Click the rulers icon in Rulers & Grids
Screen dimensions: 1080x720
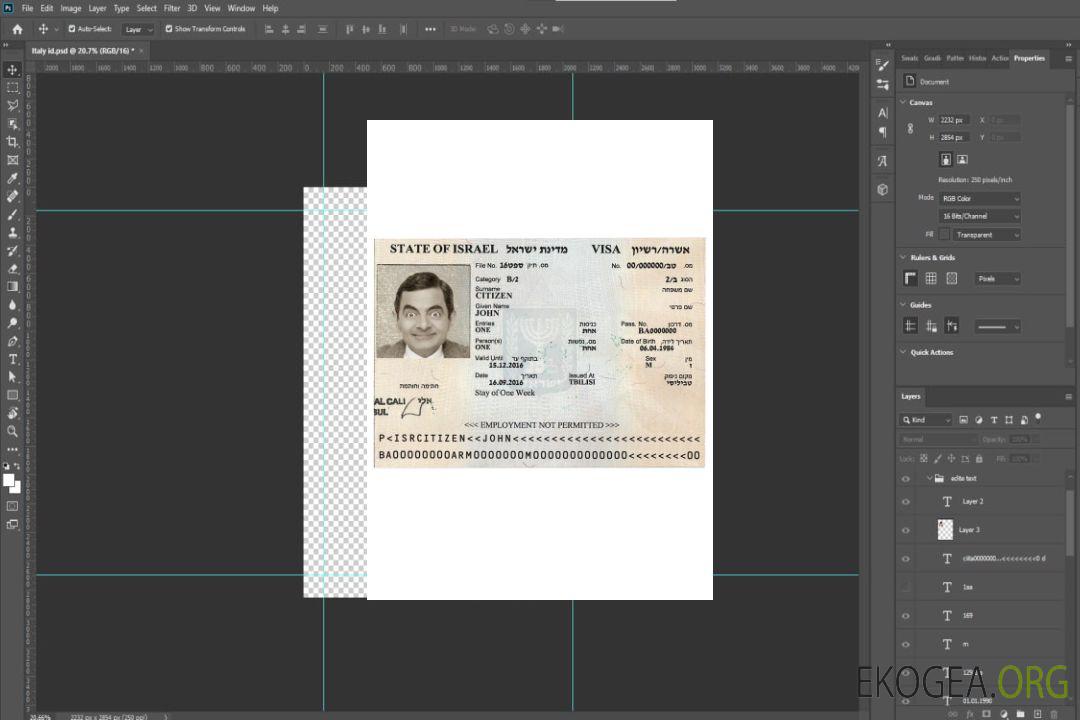911,278
